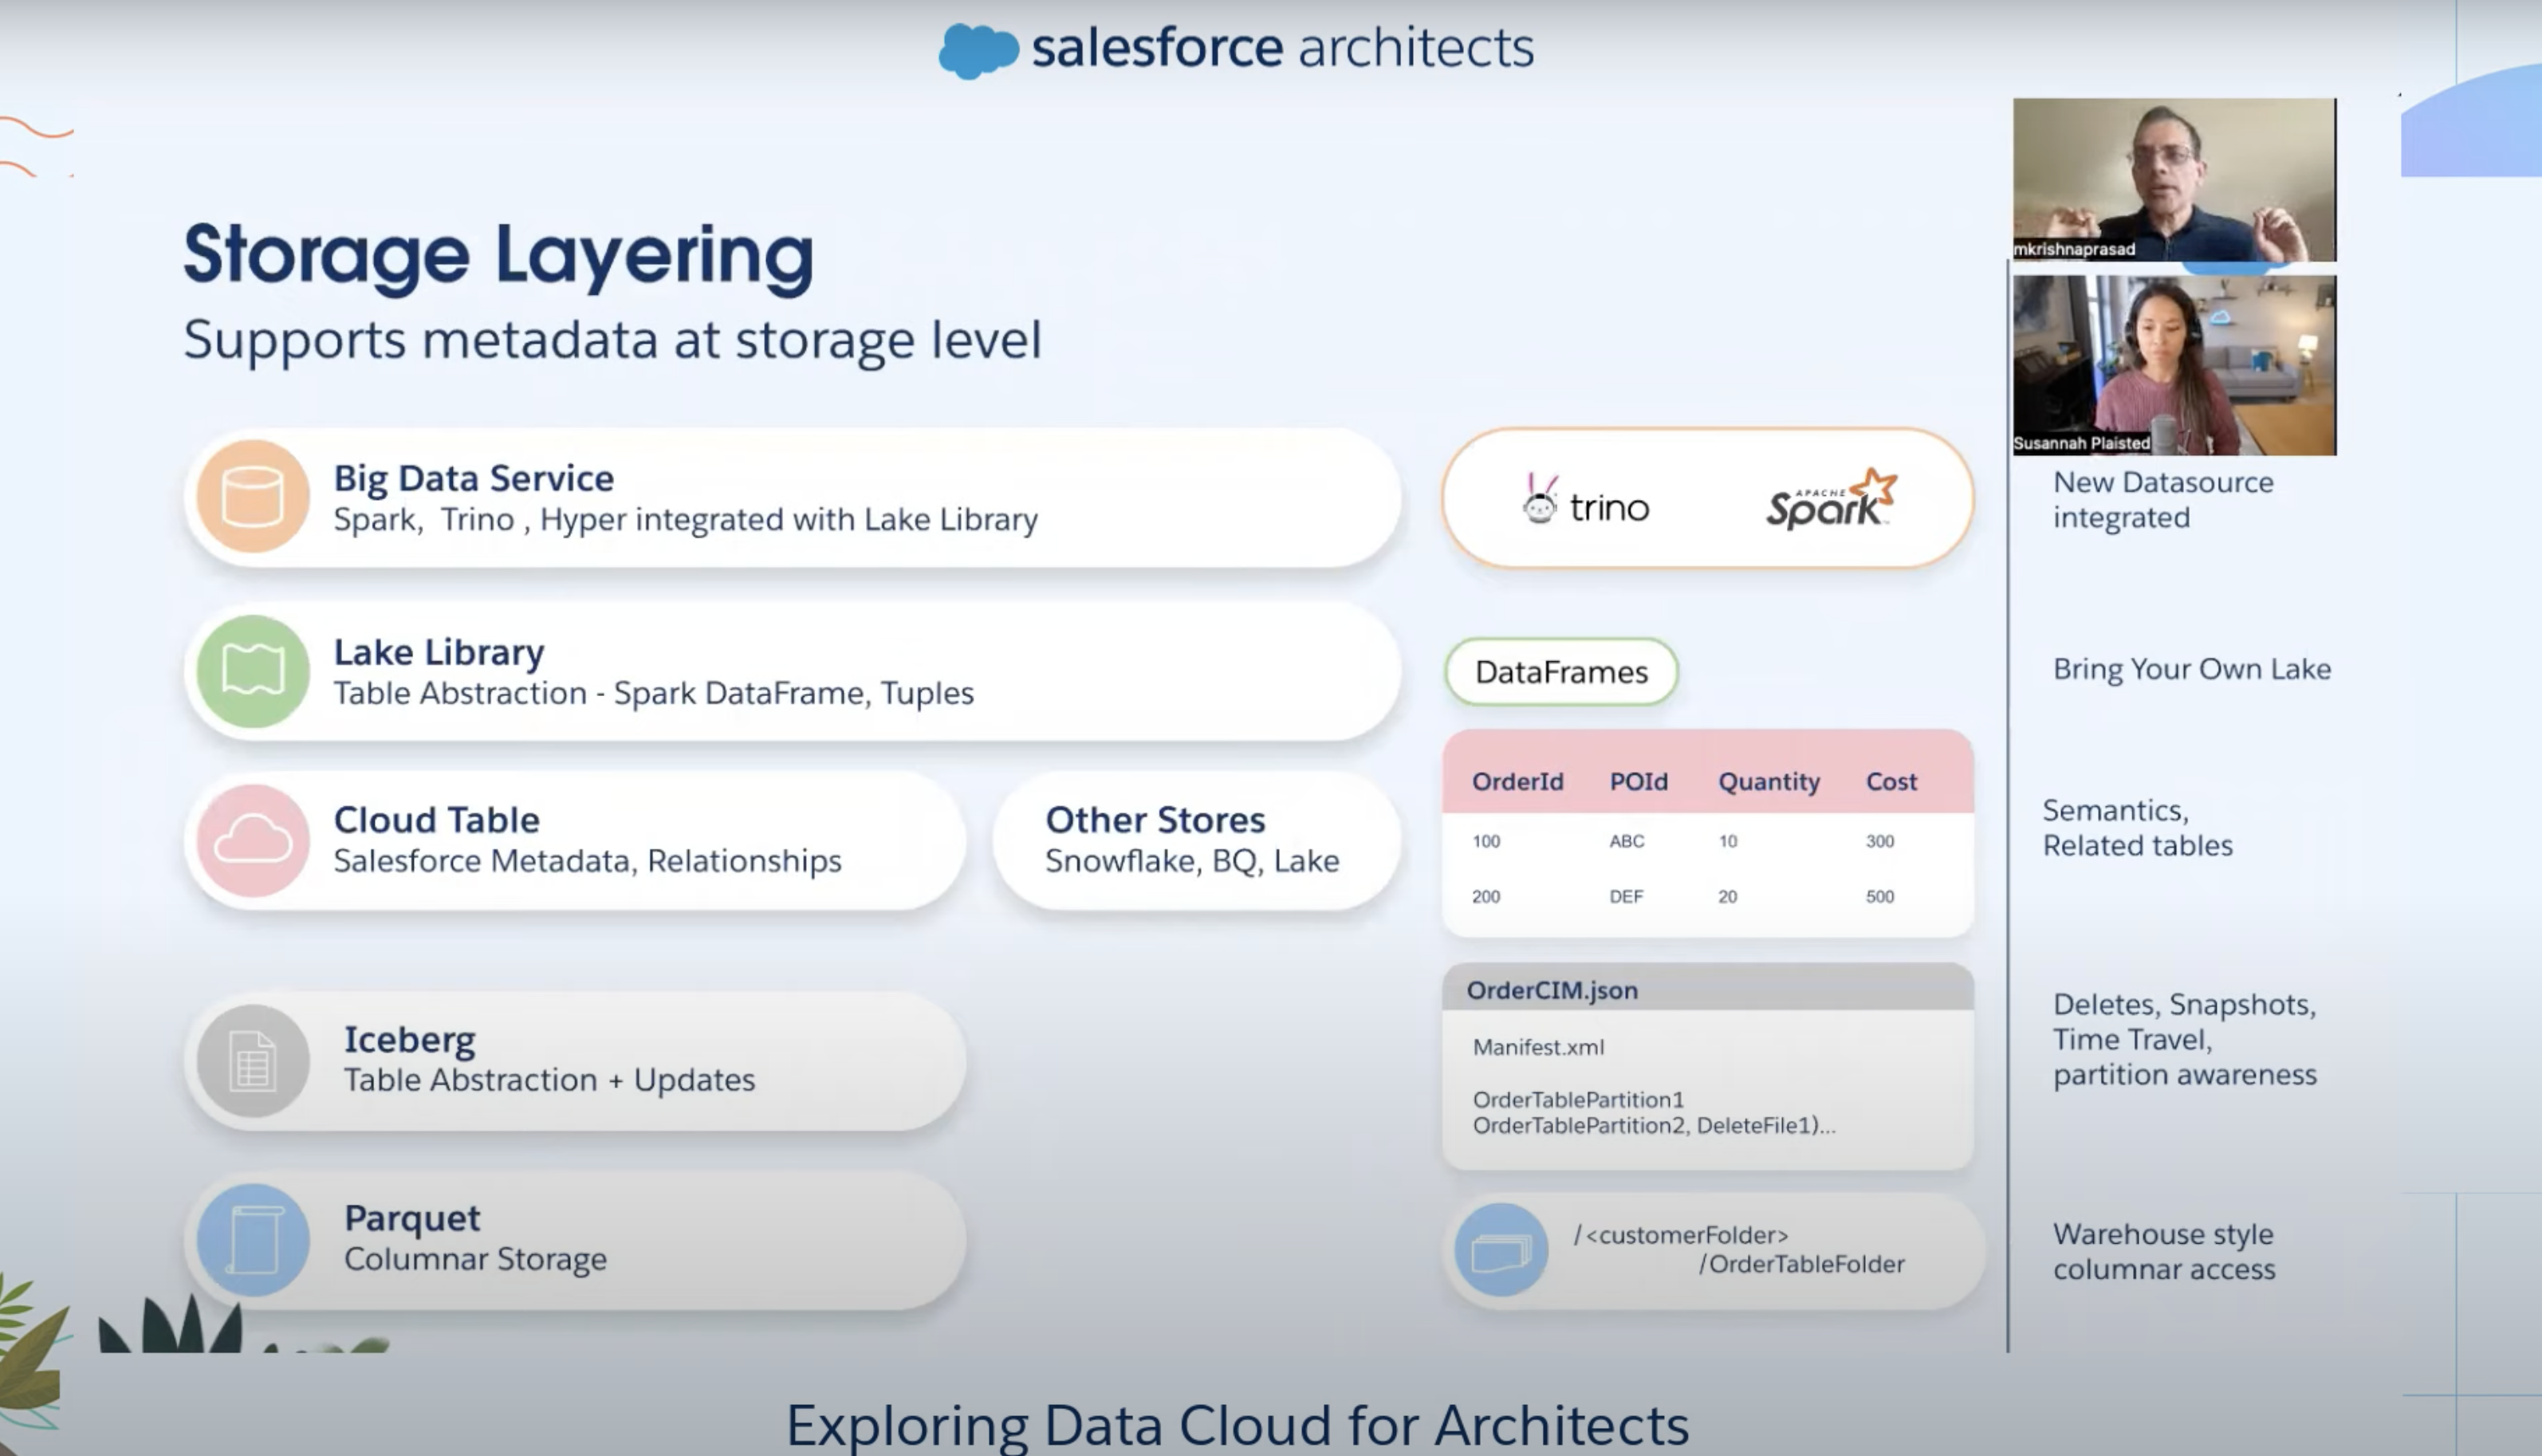Click the ABC table cell
The height and width of the screenshot is (1456, 2542).
pyautogui.click(x=1627, y=841)
